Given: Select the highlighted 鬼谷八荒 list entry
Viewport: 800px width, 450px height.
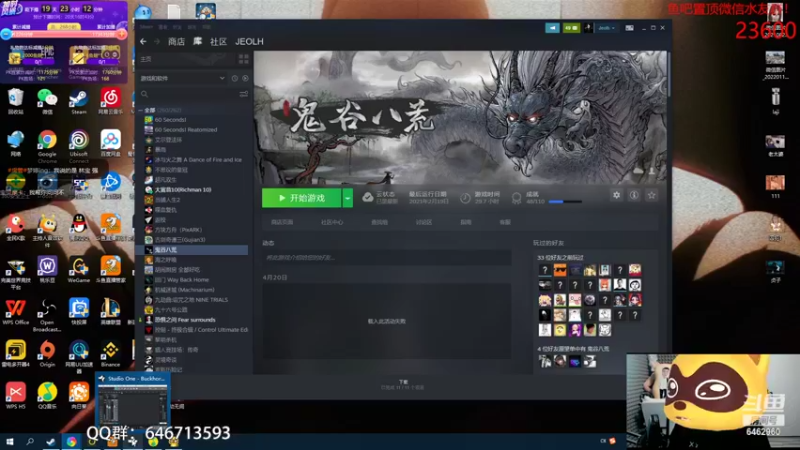Looking at the screenshot, I should click(x=192, y=250).
